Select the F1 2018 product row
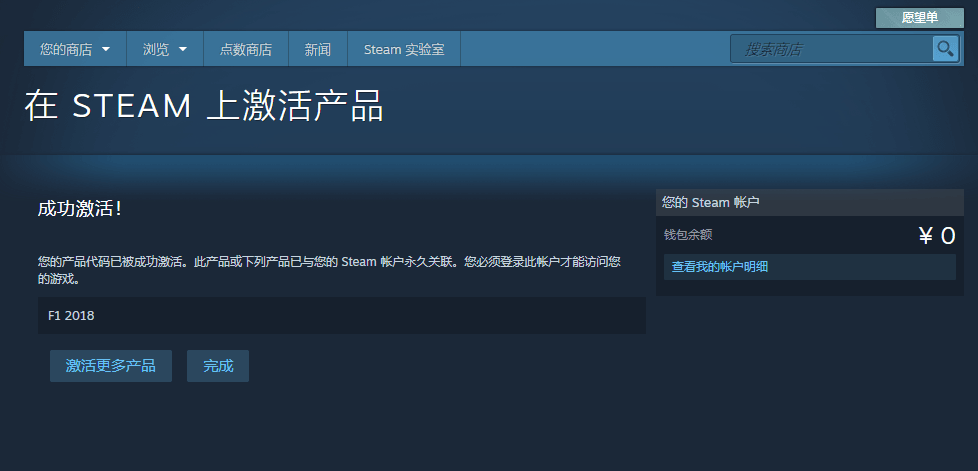The width and height of the screenshot is (978, 471). pos(341,316)
